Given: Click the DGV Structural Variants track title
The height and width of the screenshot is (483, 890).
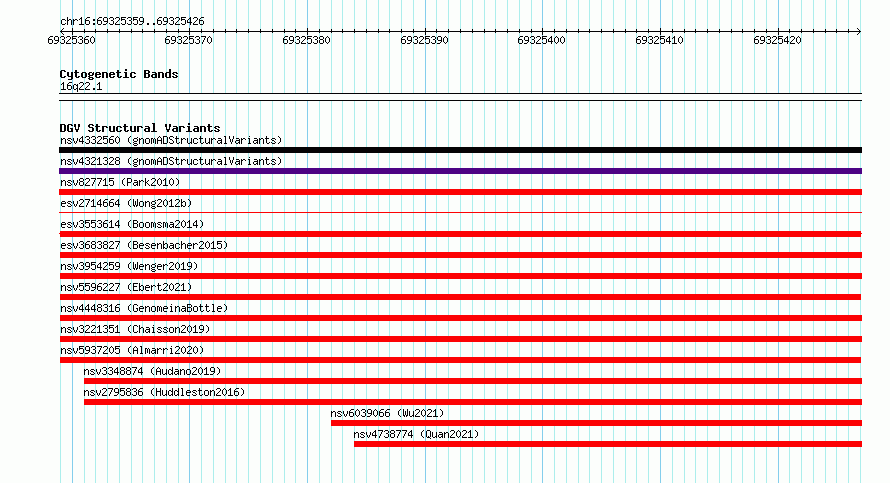Looking at the screenshot, I should point(140,128).
